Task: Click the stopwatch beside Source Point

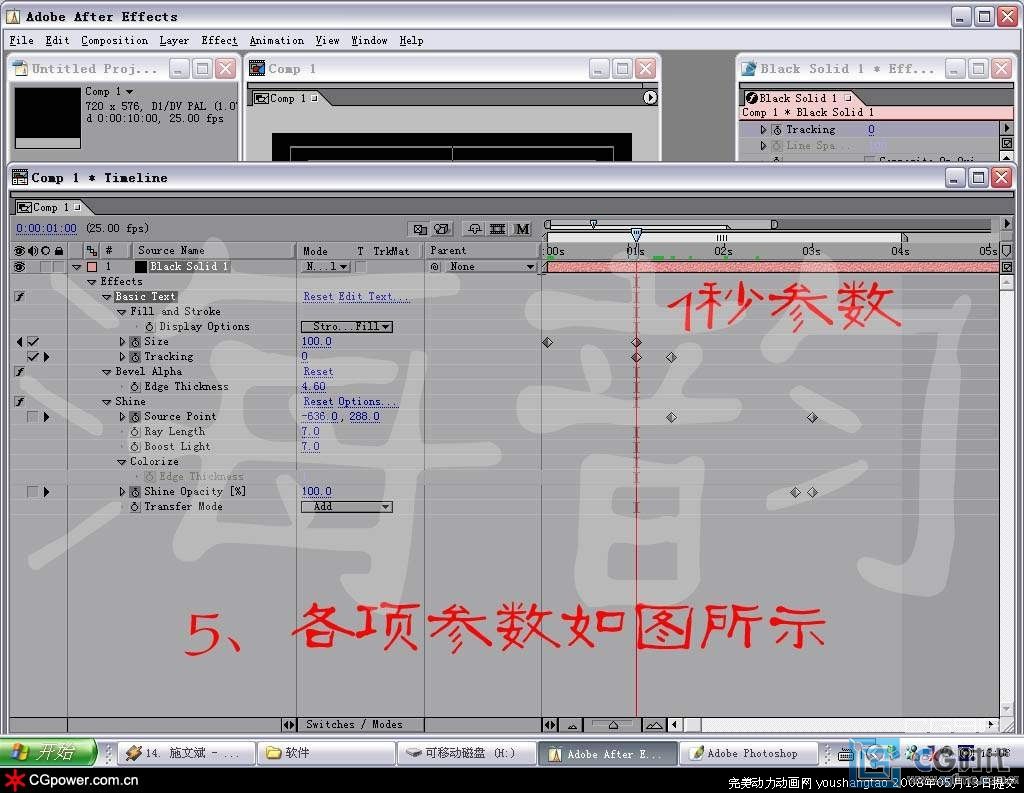Action: pyautogui.click(x=135, y=417)
